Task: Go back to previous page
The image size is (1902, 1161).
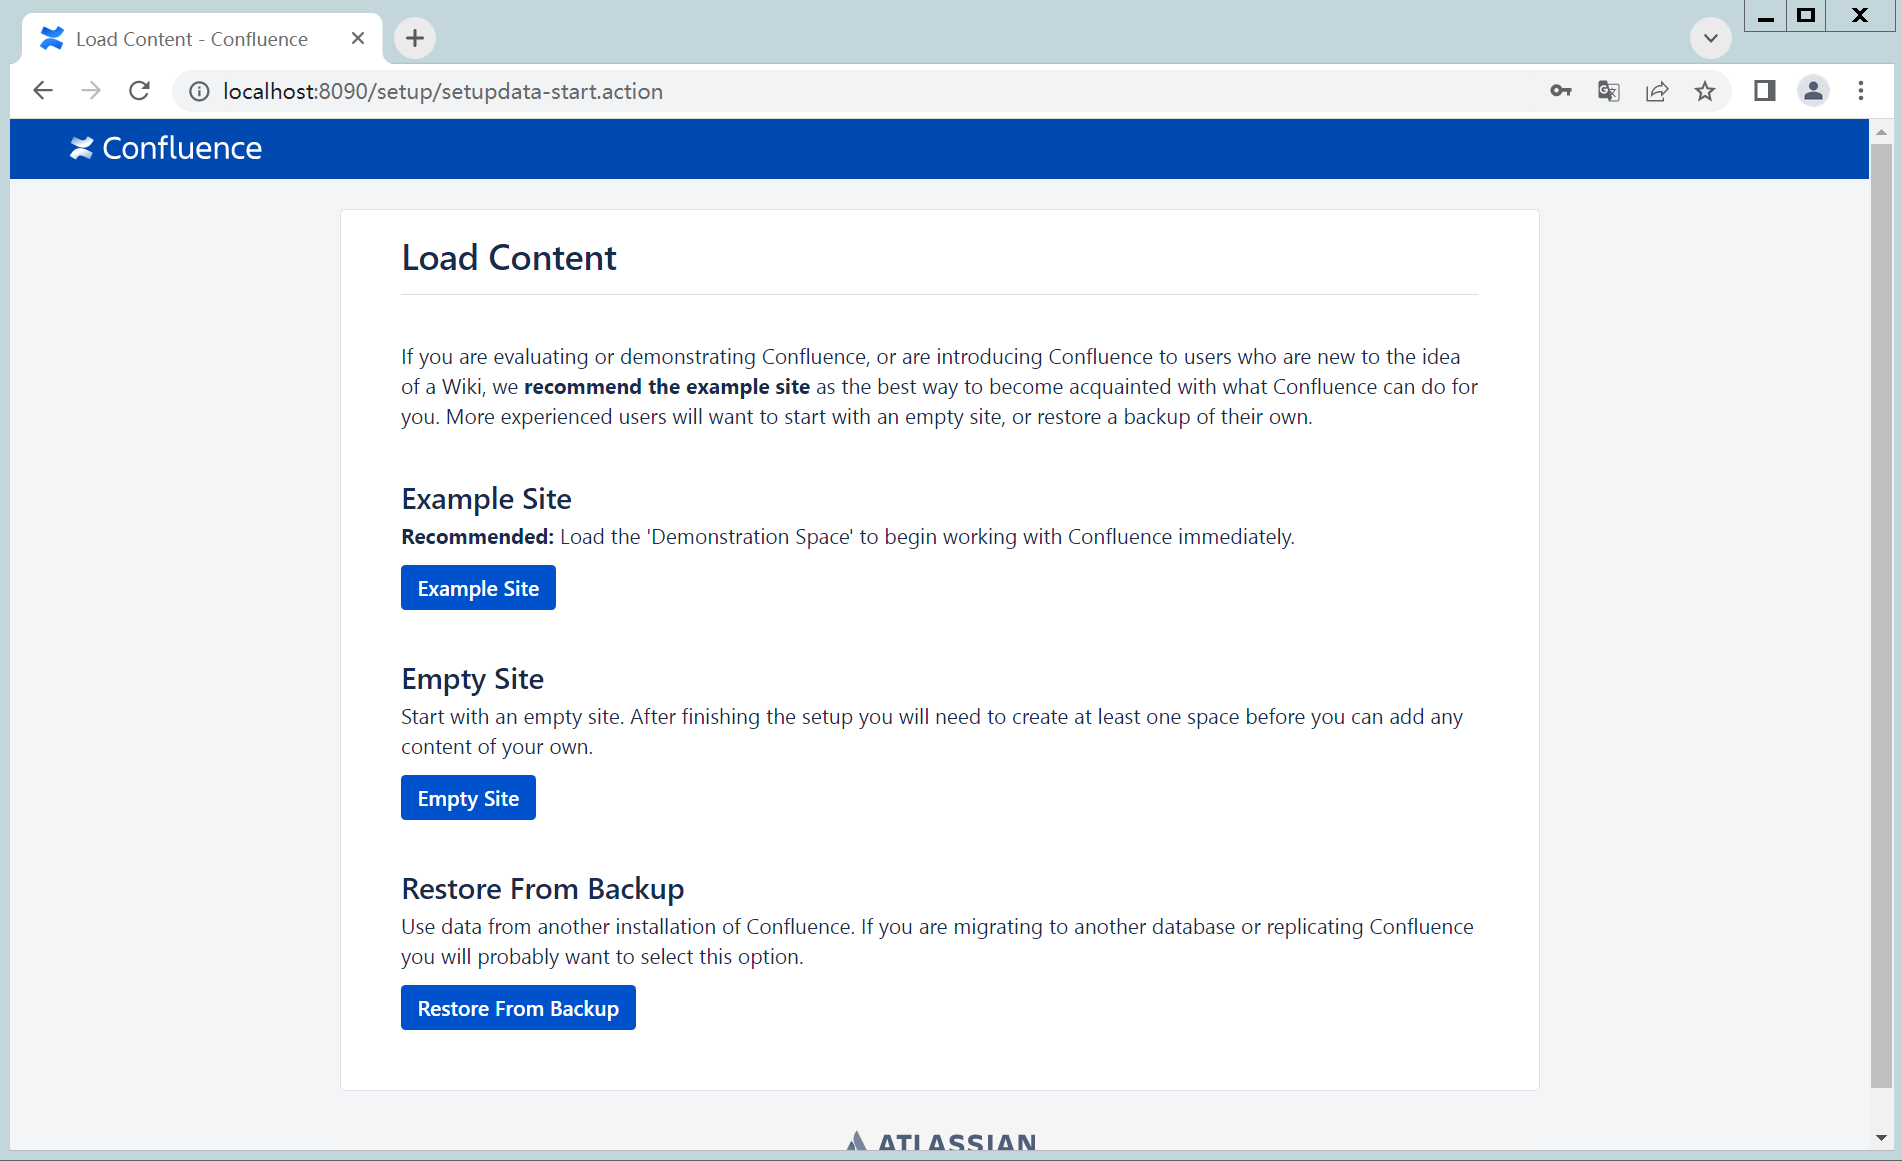Action: [x=42, y=91]
